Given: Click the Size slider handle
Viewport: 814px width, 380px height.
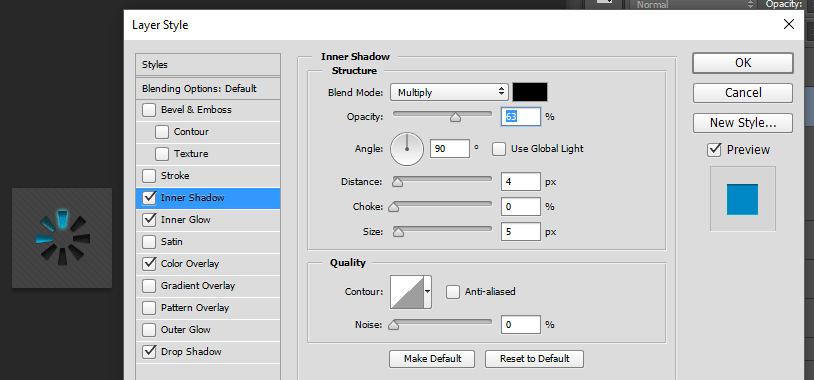Looking at the screenshot, I should click(x=398, y=232).
